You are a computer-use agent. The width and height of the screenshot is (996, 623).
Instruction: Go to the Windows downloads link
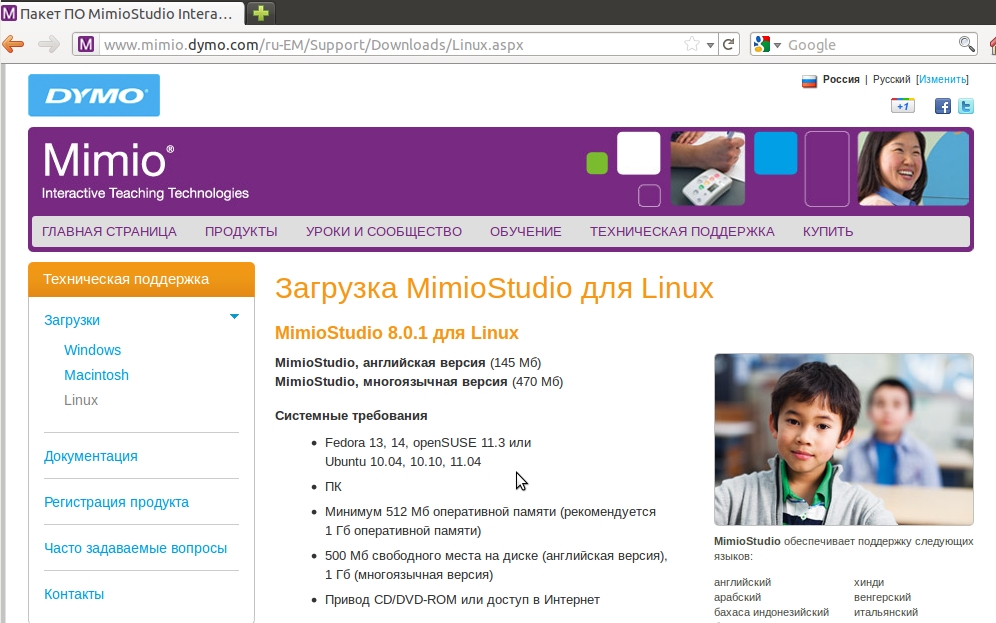[x=93, y=350]
